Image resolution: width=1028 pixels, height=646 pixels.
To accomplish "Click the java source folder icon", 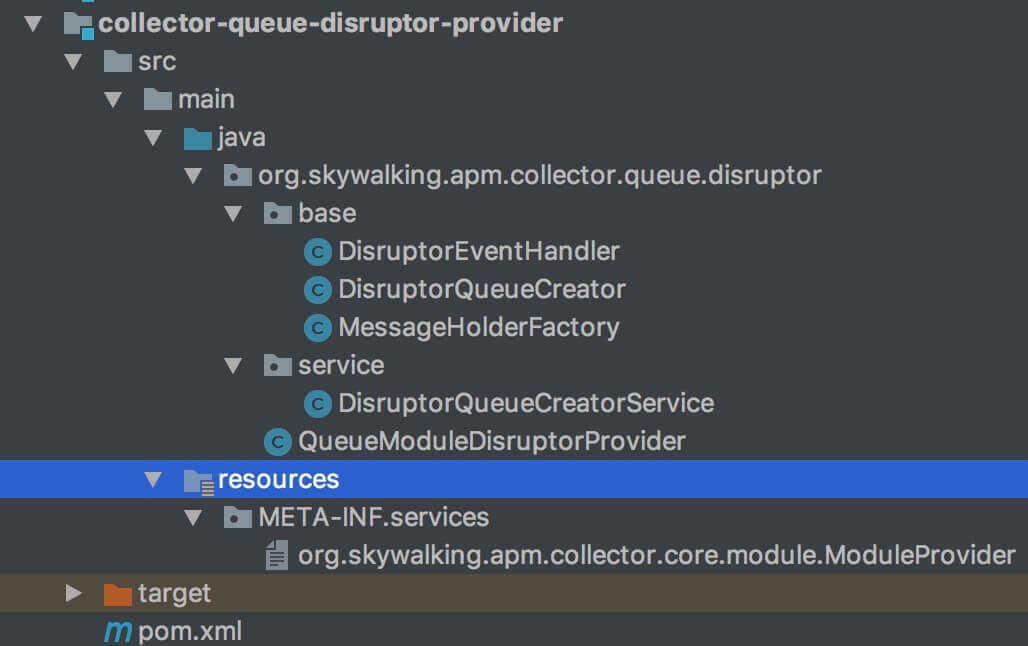I will coord(198,138).
